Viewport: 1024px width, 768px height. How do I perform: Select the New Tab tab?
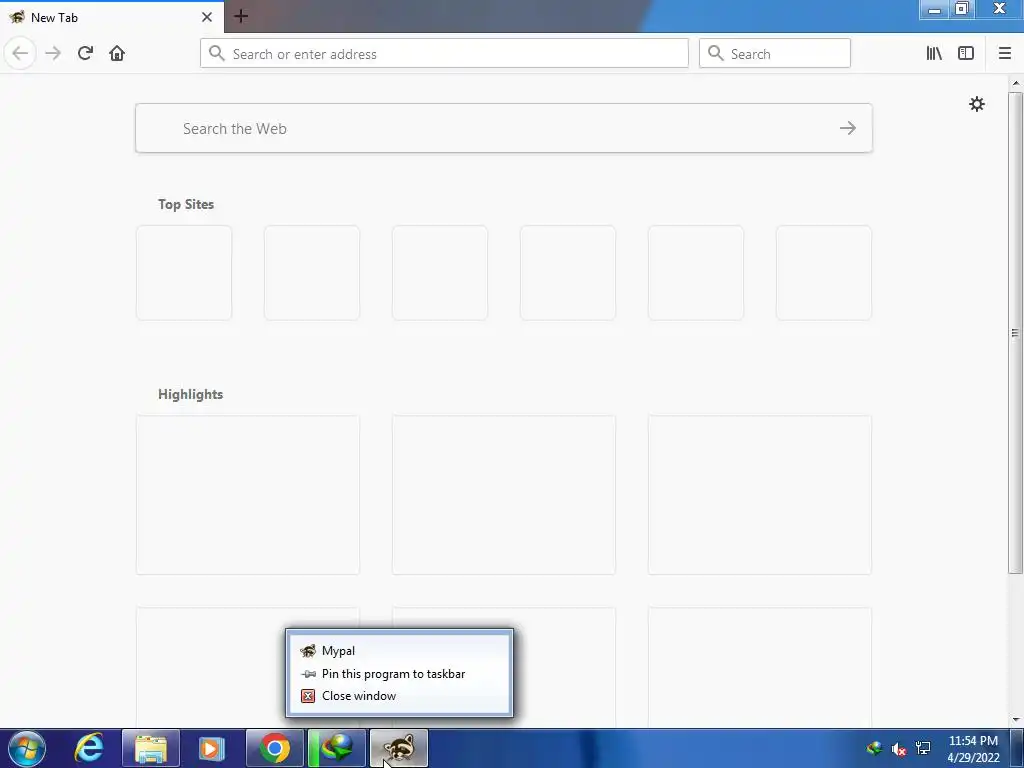click(x=112, y=17)
